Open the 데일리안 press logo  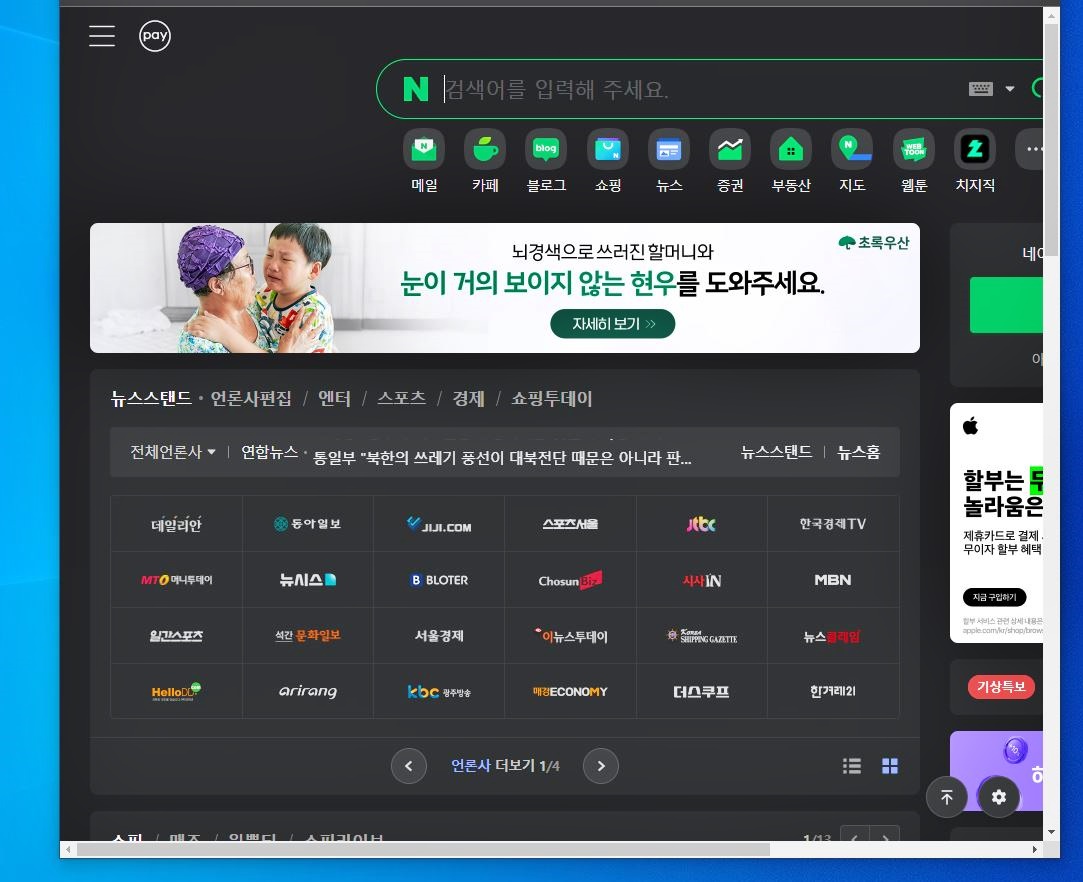pos(176,524)
